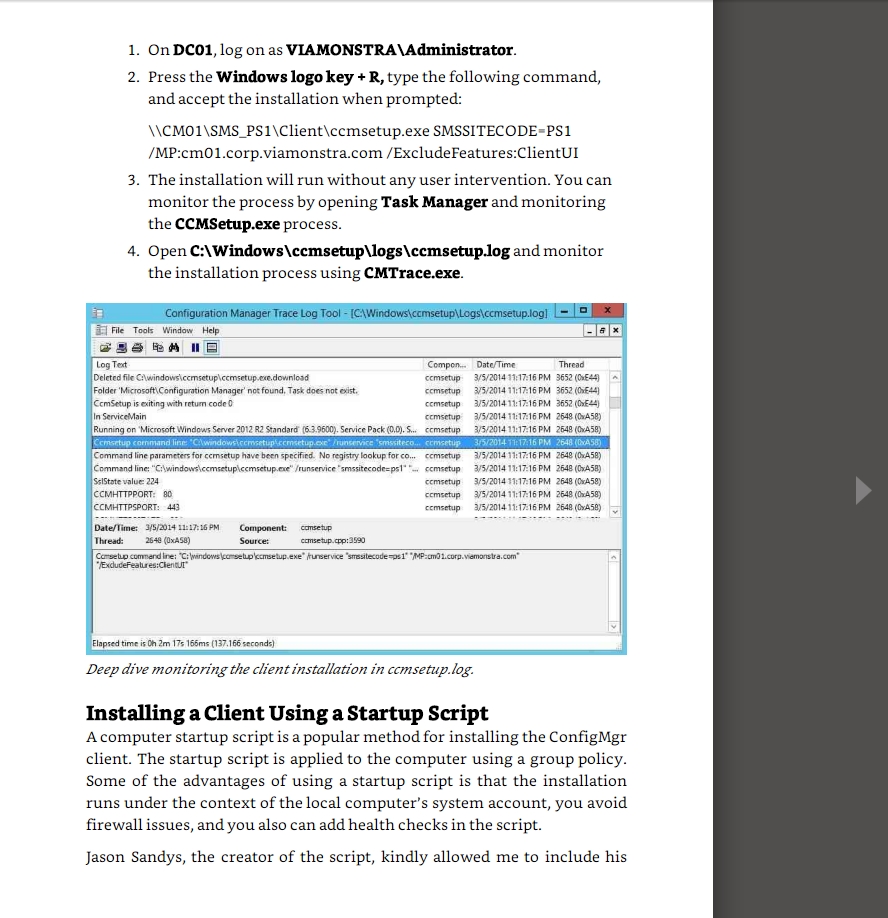Click the Print icon in CMTrace toolbar
888x918 pixels.
(136, 347)
